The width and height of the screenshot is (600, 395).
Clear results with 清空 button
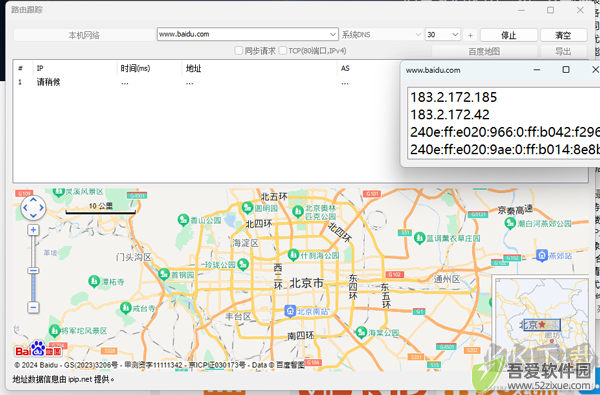pos(563,35)
